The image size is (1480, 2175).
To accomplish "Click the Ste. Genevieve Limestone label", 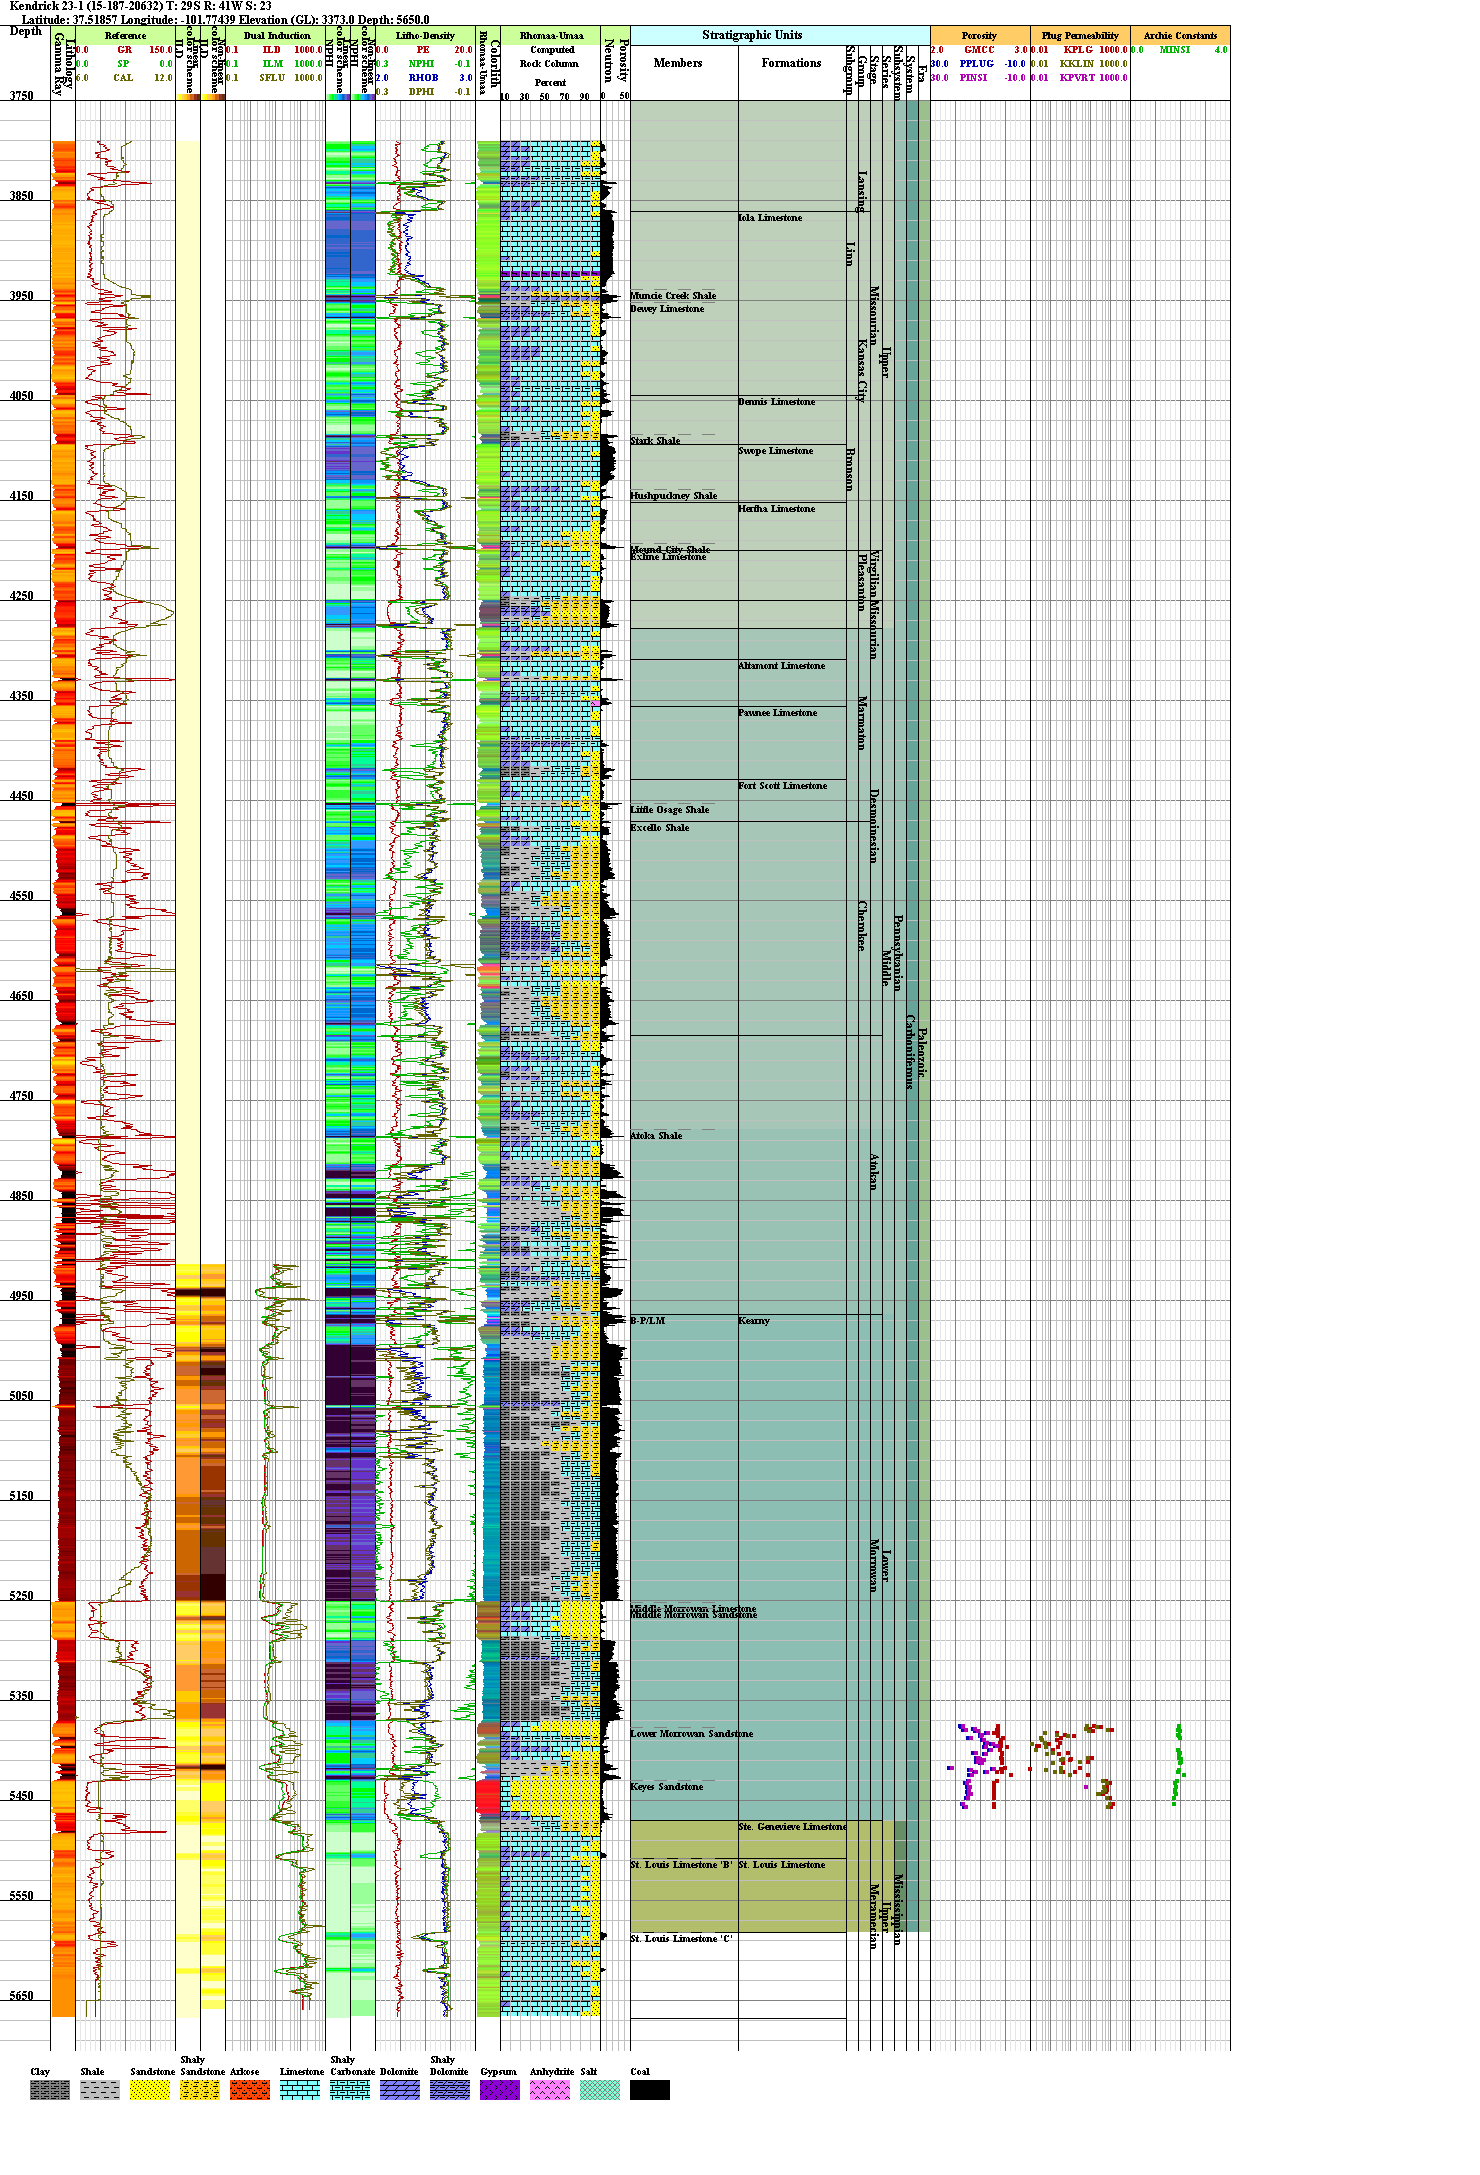I will [793, 1827].
